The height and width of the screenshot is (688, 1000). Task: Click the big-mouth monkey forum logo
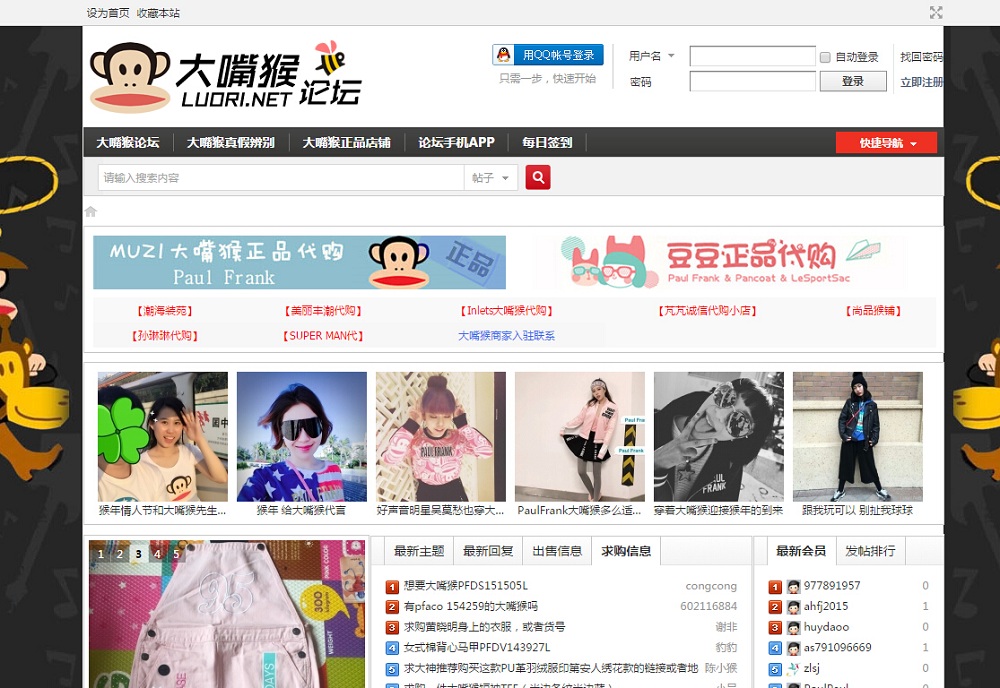coord(226,77)
